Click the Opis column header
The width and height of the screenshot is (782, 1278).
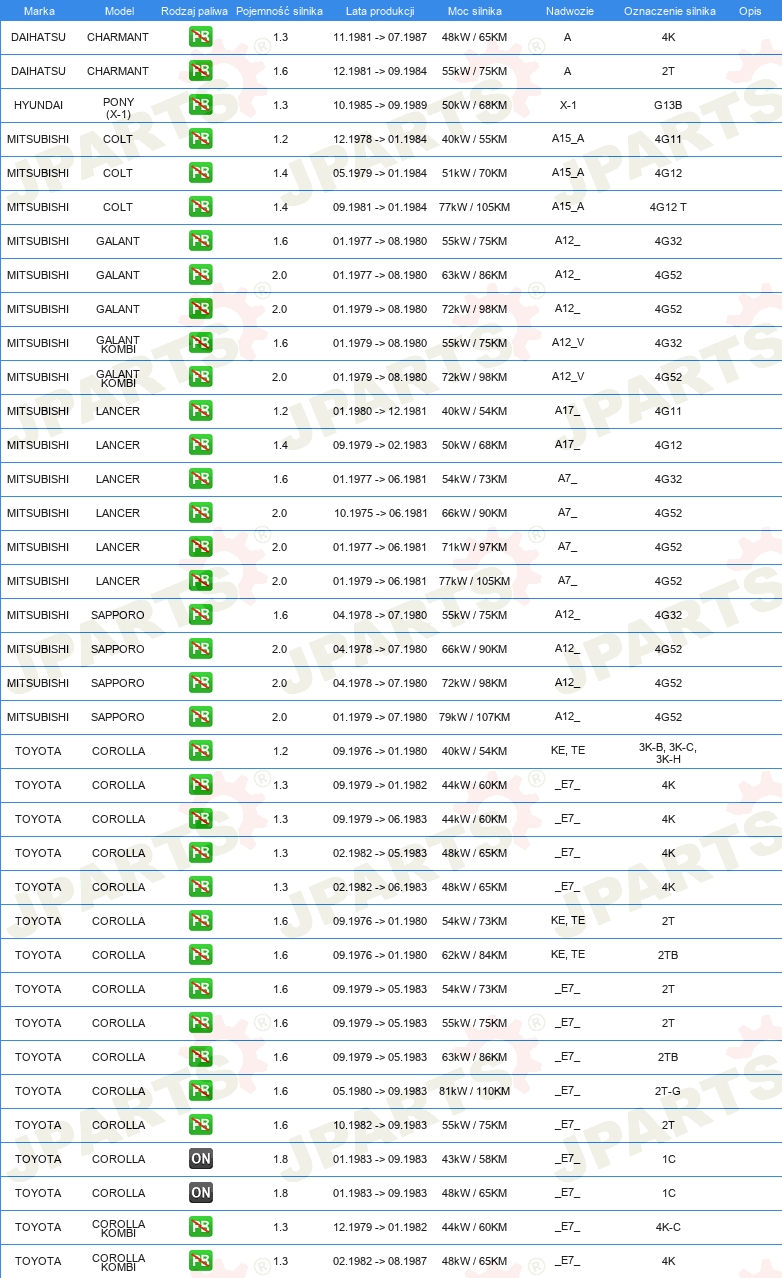[x=749, y=11]
